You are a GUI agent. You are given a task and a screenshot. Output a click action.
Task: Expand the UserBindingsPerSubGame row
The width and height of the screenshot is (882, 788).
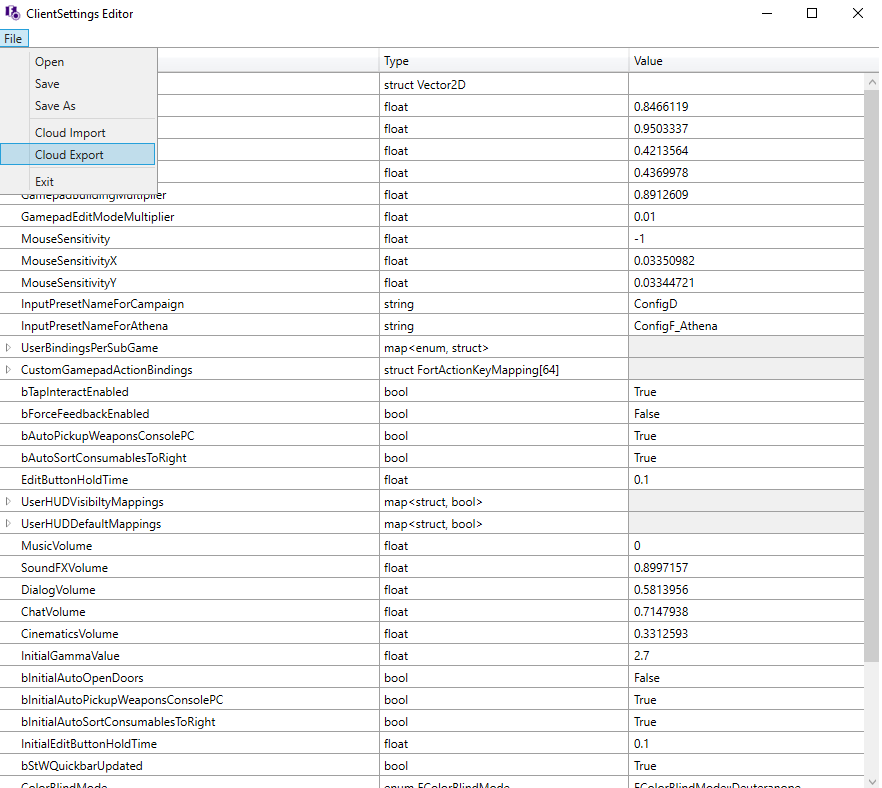tap(8, 348)
